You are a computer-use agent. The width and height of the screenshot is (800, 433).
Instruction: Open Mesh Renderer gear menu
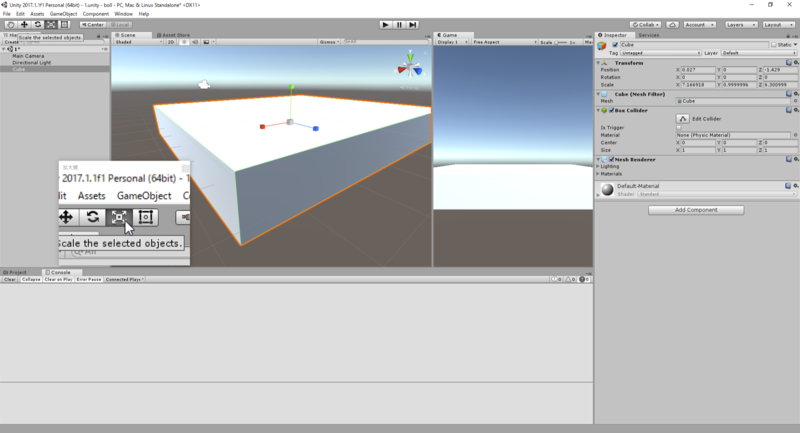click(796, 159)
